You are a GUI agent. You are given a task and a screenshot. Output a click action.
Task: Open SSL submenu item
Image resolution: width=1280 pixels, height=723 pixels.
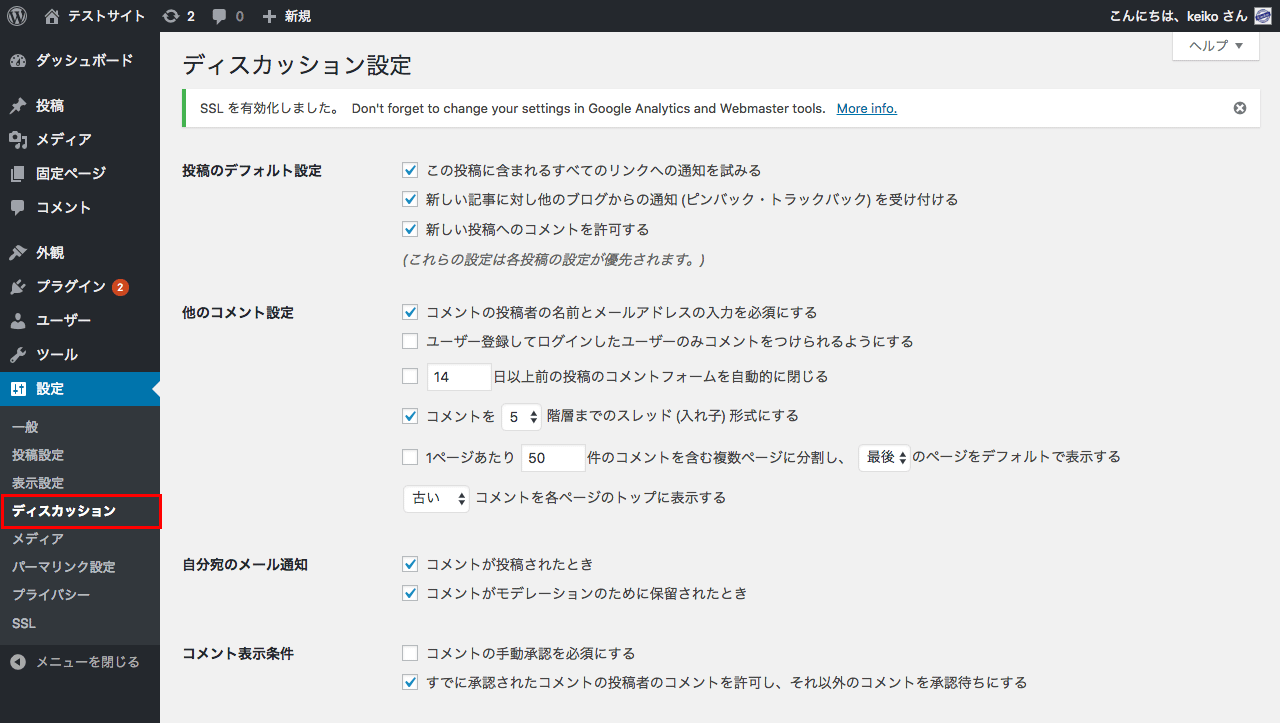tap(24, 623)
